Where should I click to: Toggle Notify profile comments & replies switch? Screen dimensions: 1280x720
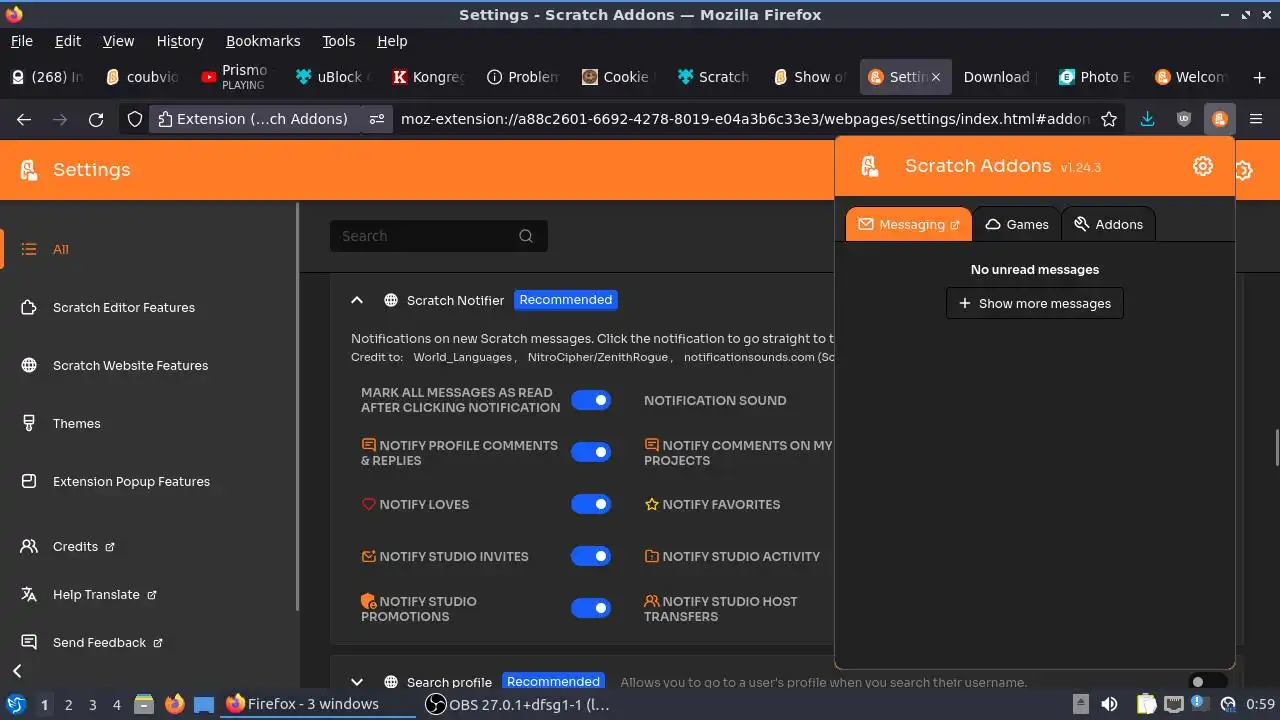click(591, 452)
